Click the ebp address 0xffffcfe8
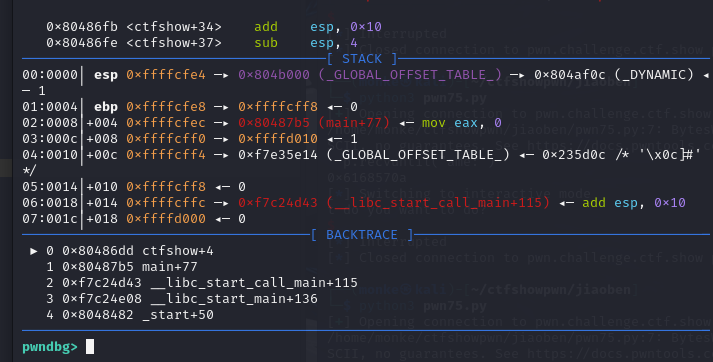The image size is (713, 362). coord(166,107)
